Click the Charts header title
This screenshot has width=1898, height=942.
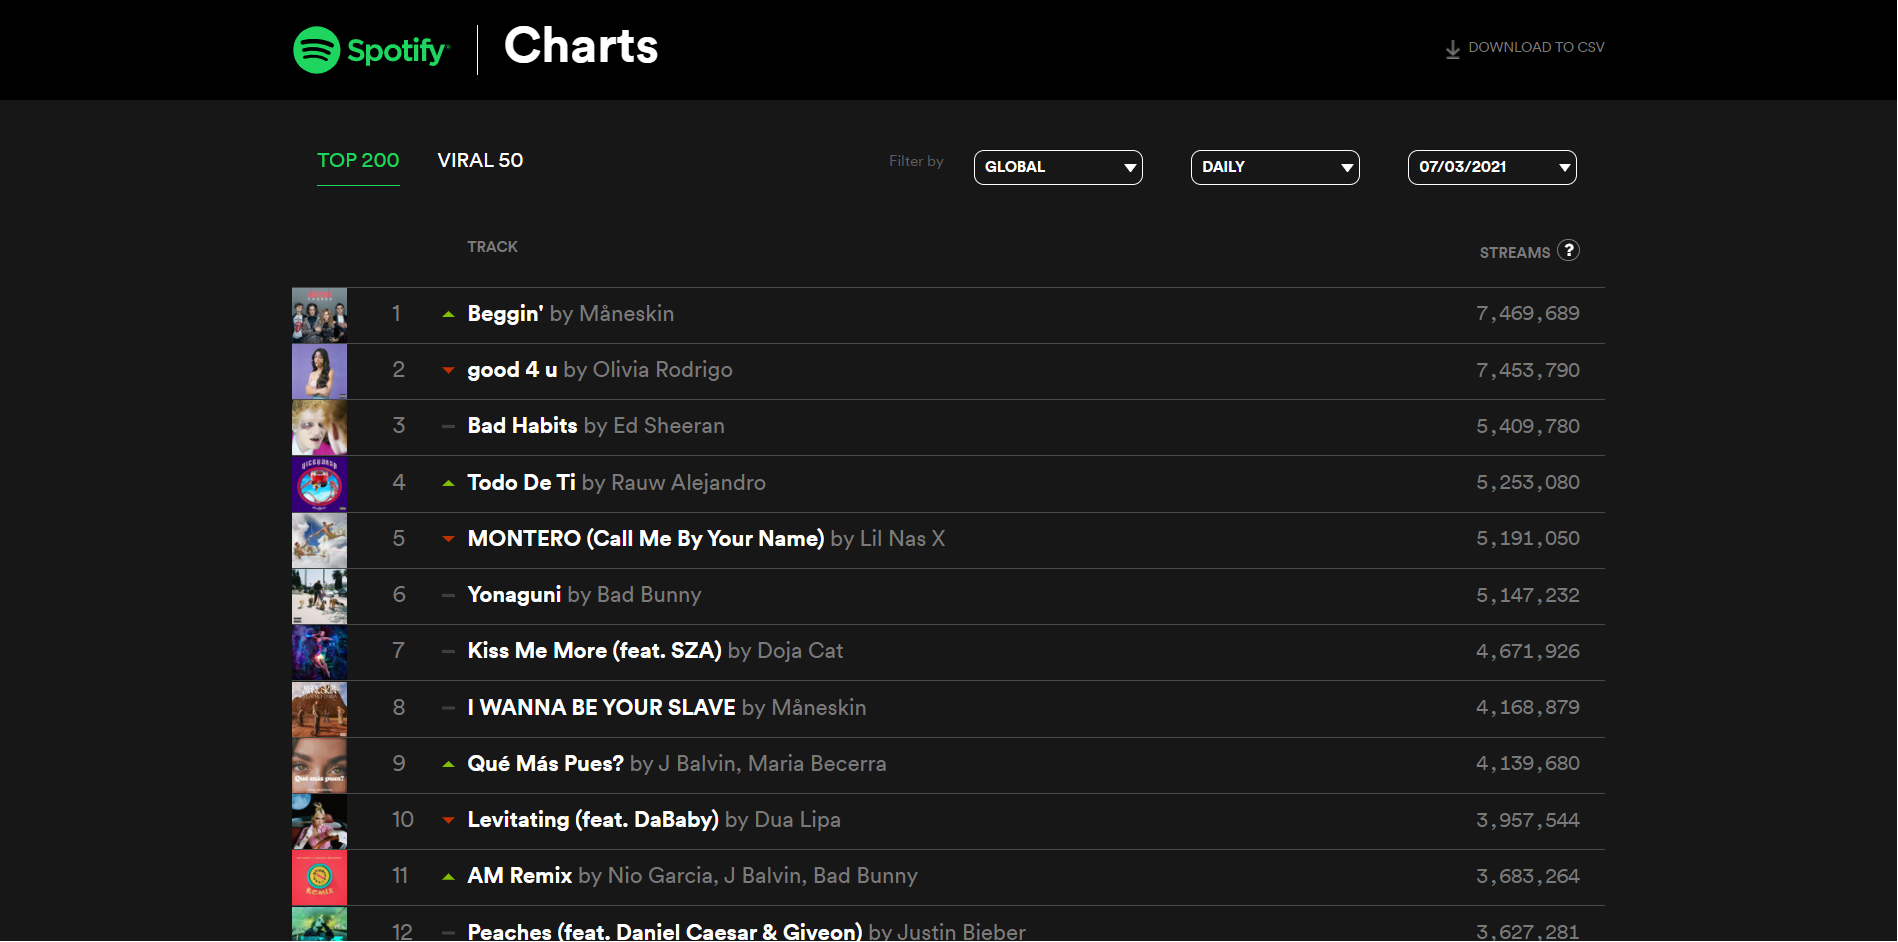581,46
